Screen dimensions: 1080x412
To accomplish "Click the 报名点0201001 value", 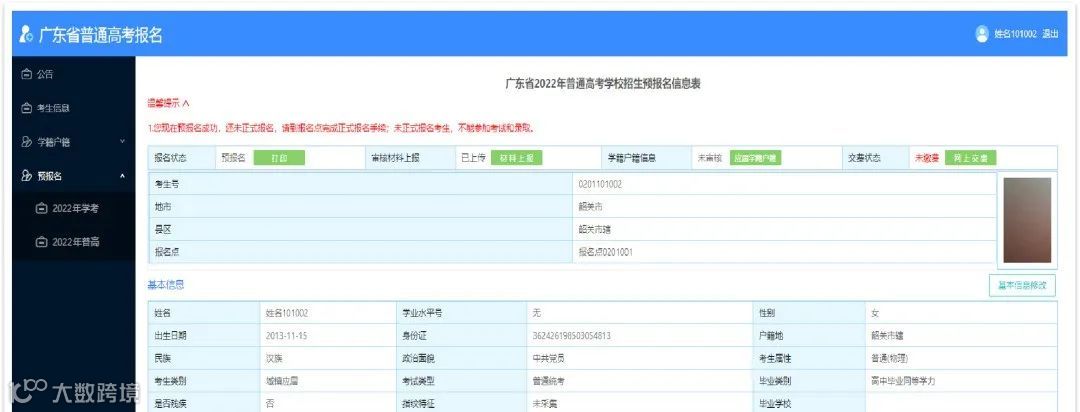I will (x=605, y=252).
